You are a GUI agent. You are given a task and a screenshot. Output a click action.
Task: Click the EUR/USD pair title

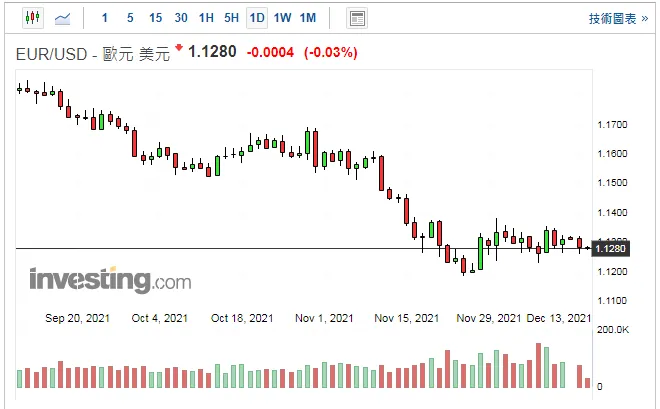pyautogui.click(x=51, y=54)
